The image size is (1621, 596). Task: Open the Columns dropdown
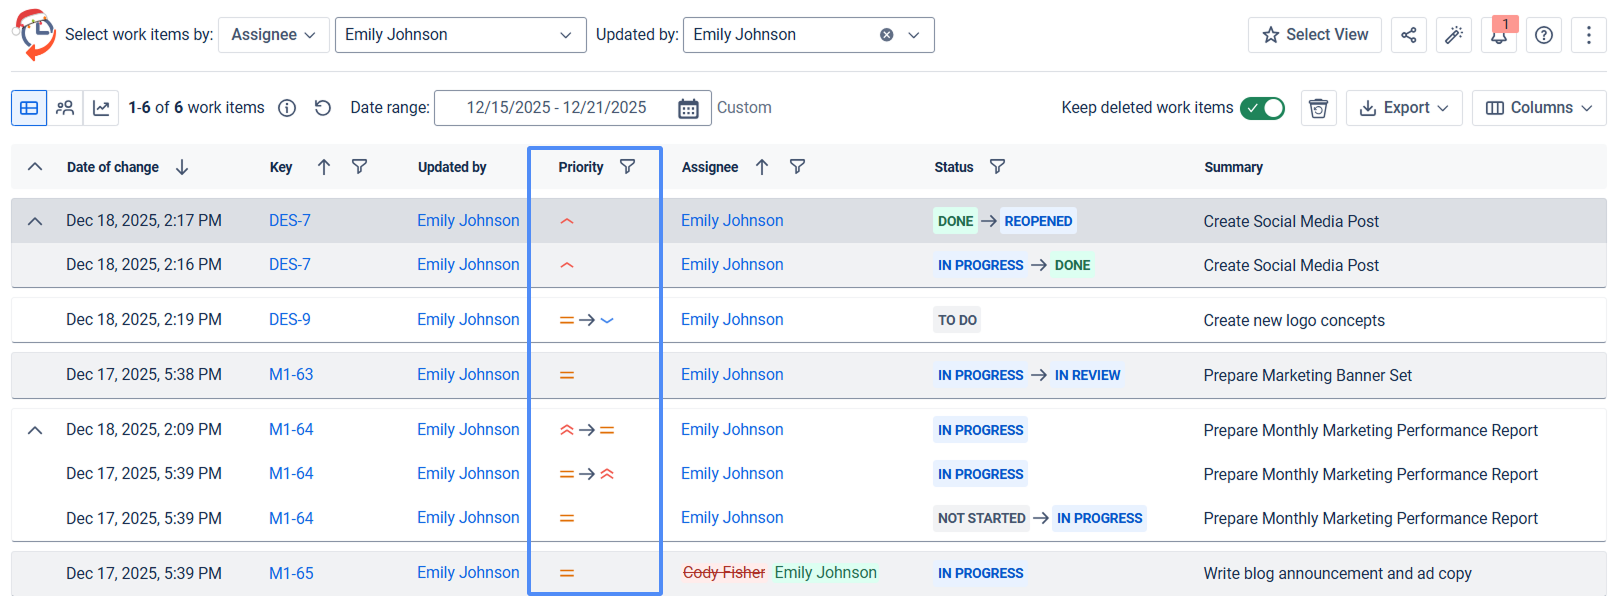click(1539, 108)
